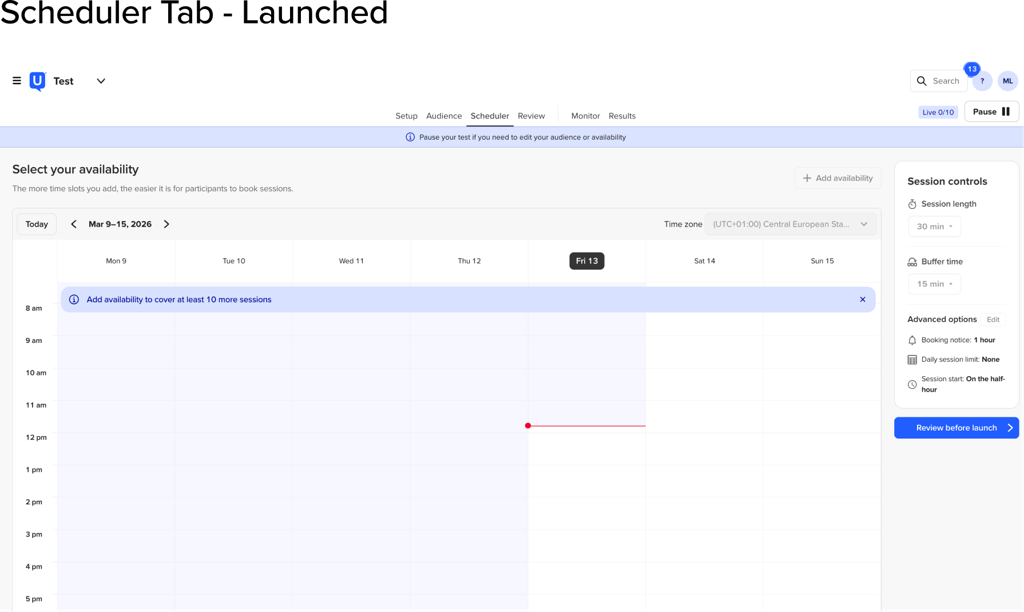Viewport: 1024px width, 612px height.
Task: Open the Buffer time dropdown
Action: click(x=934, y=284)
